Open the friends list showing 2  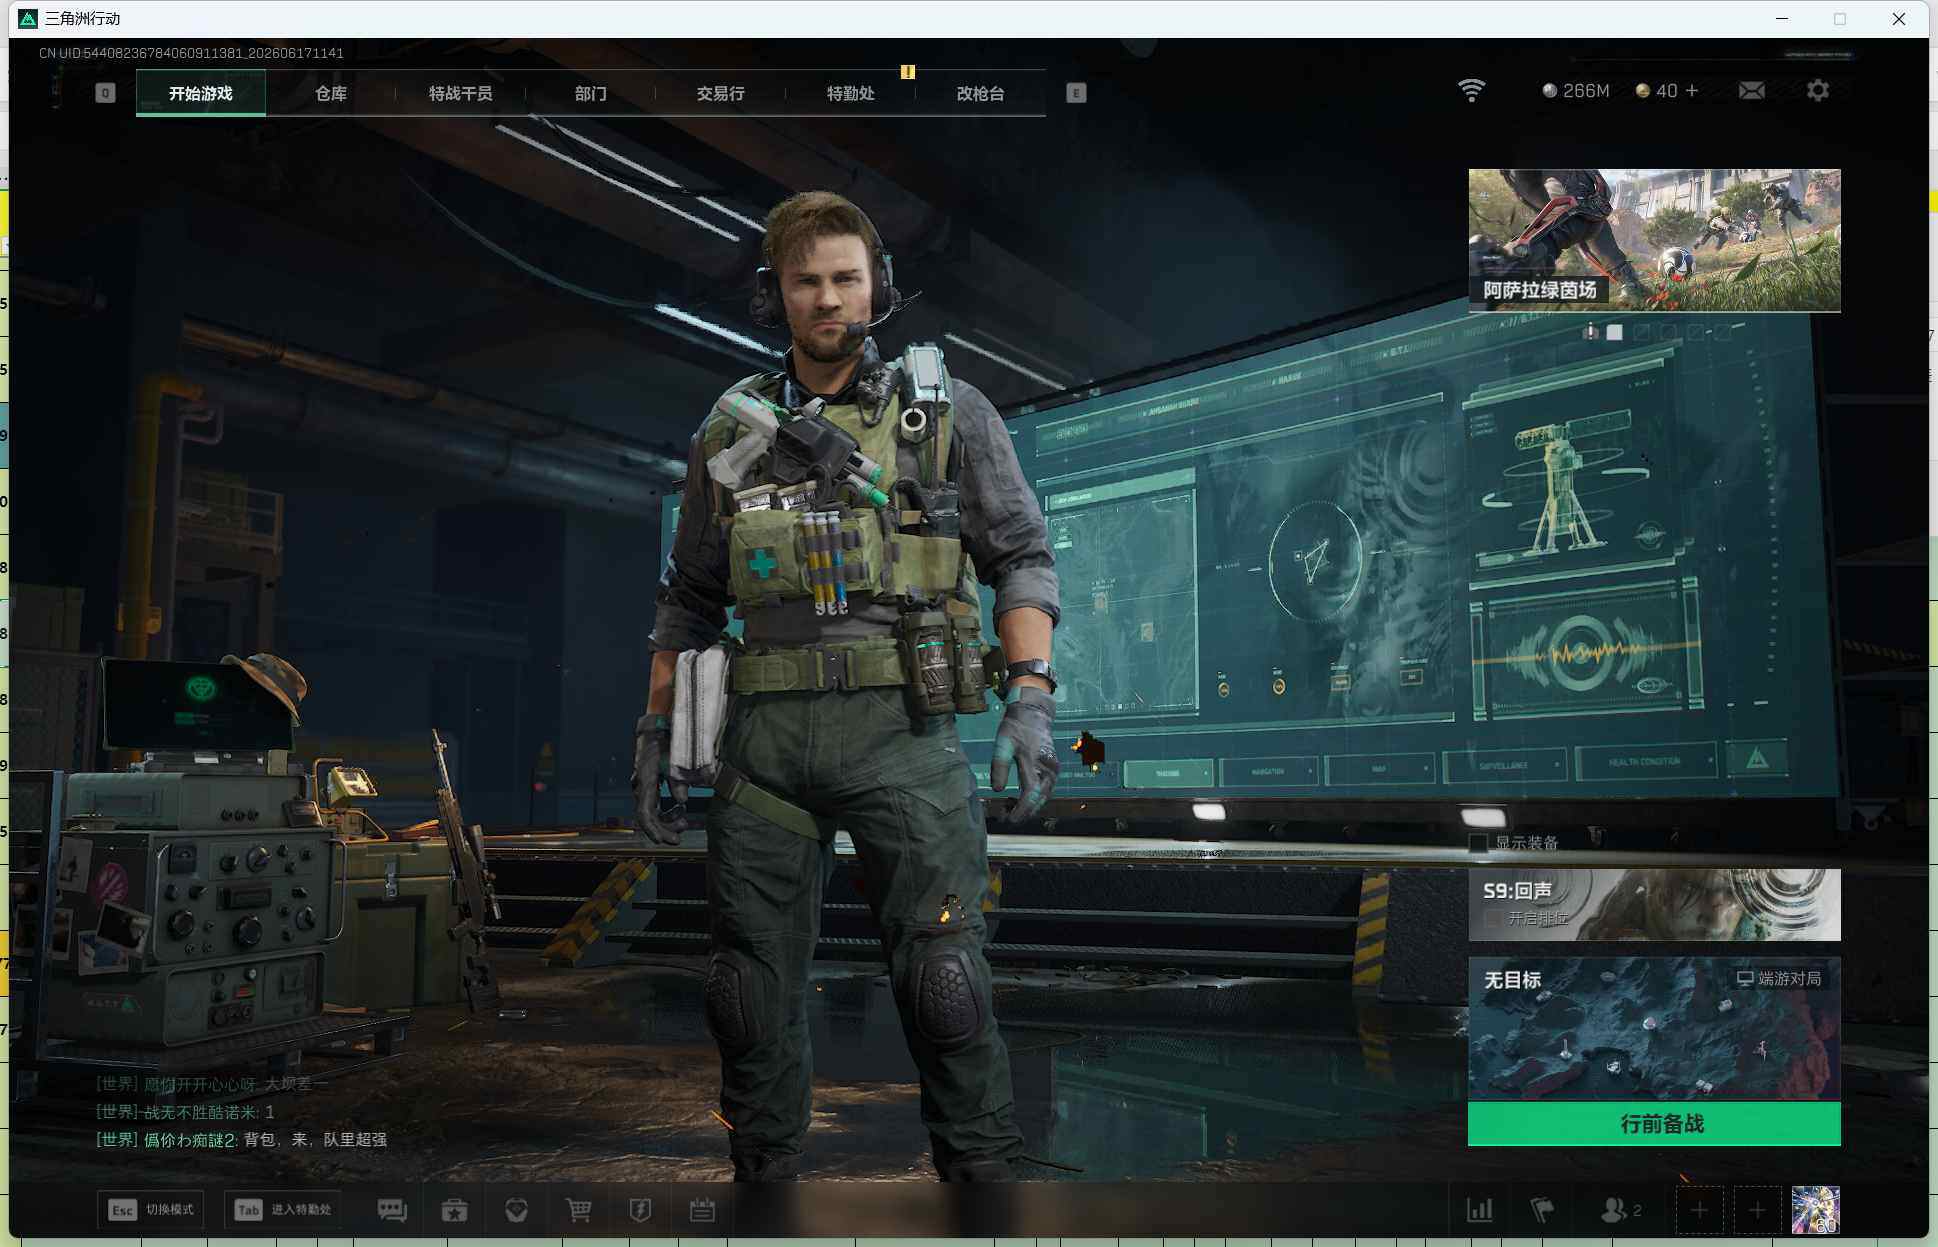point(1621,1210)
